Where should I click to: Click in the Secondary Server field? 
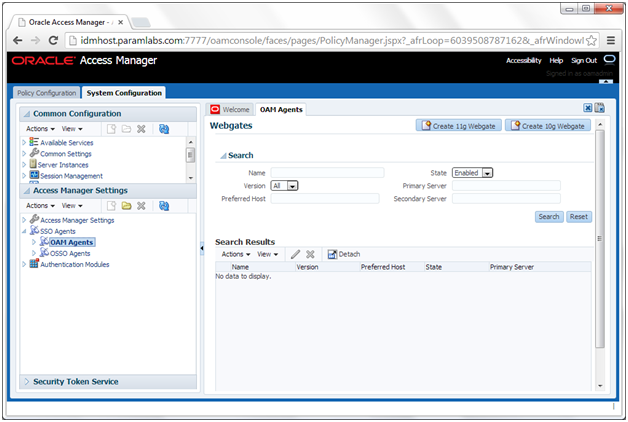[x=506, y=199]
